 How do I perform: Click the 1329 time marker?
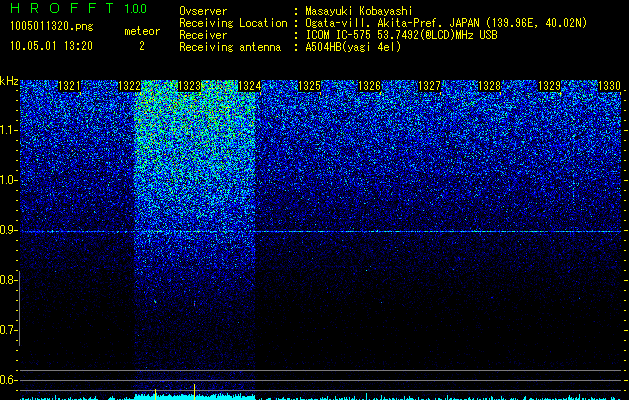pyautogui.click(x=549, y=86)
